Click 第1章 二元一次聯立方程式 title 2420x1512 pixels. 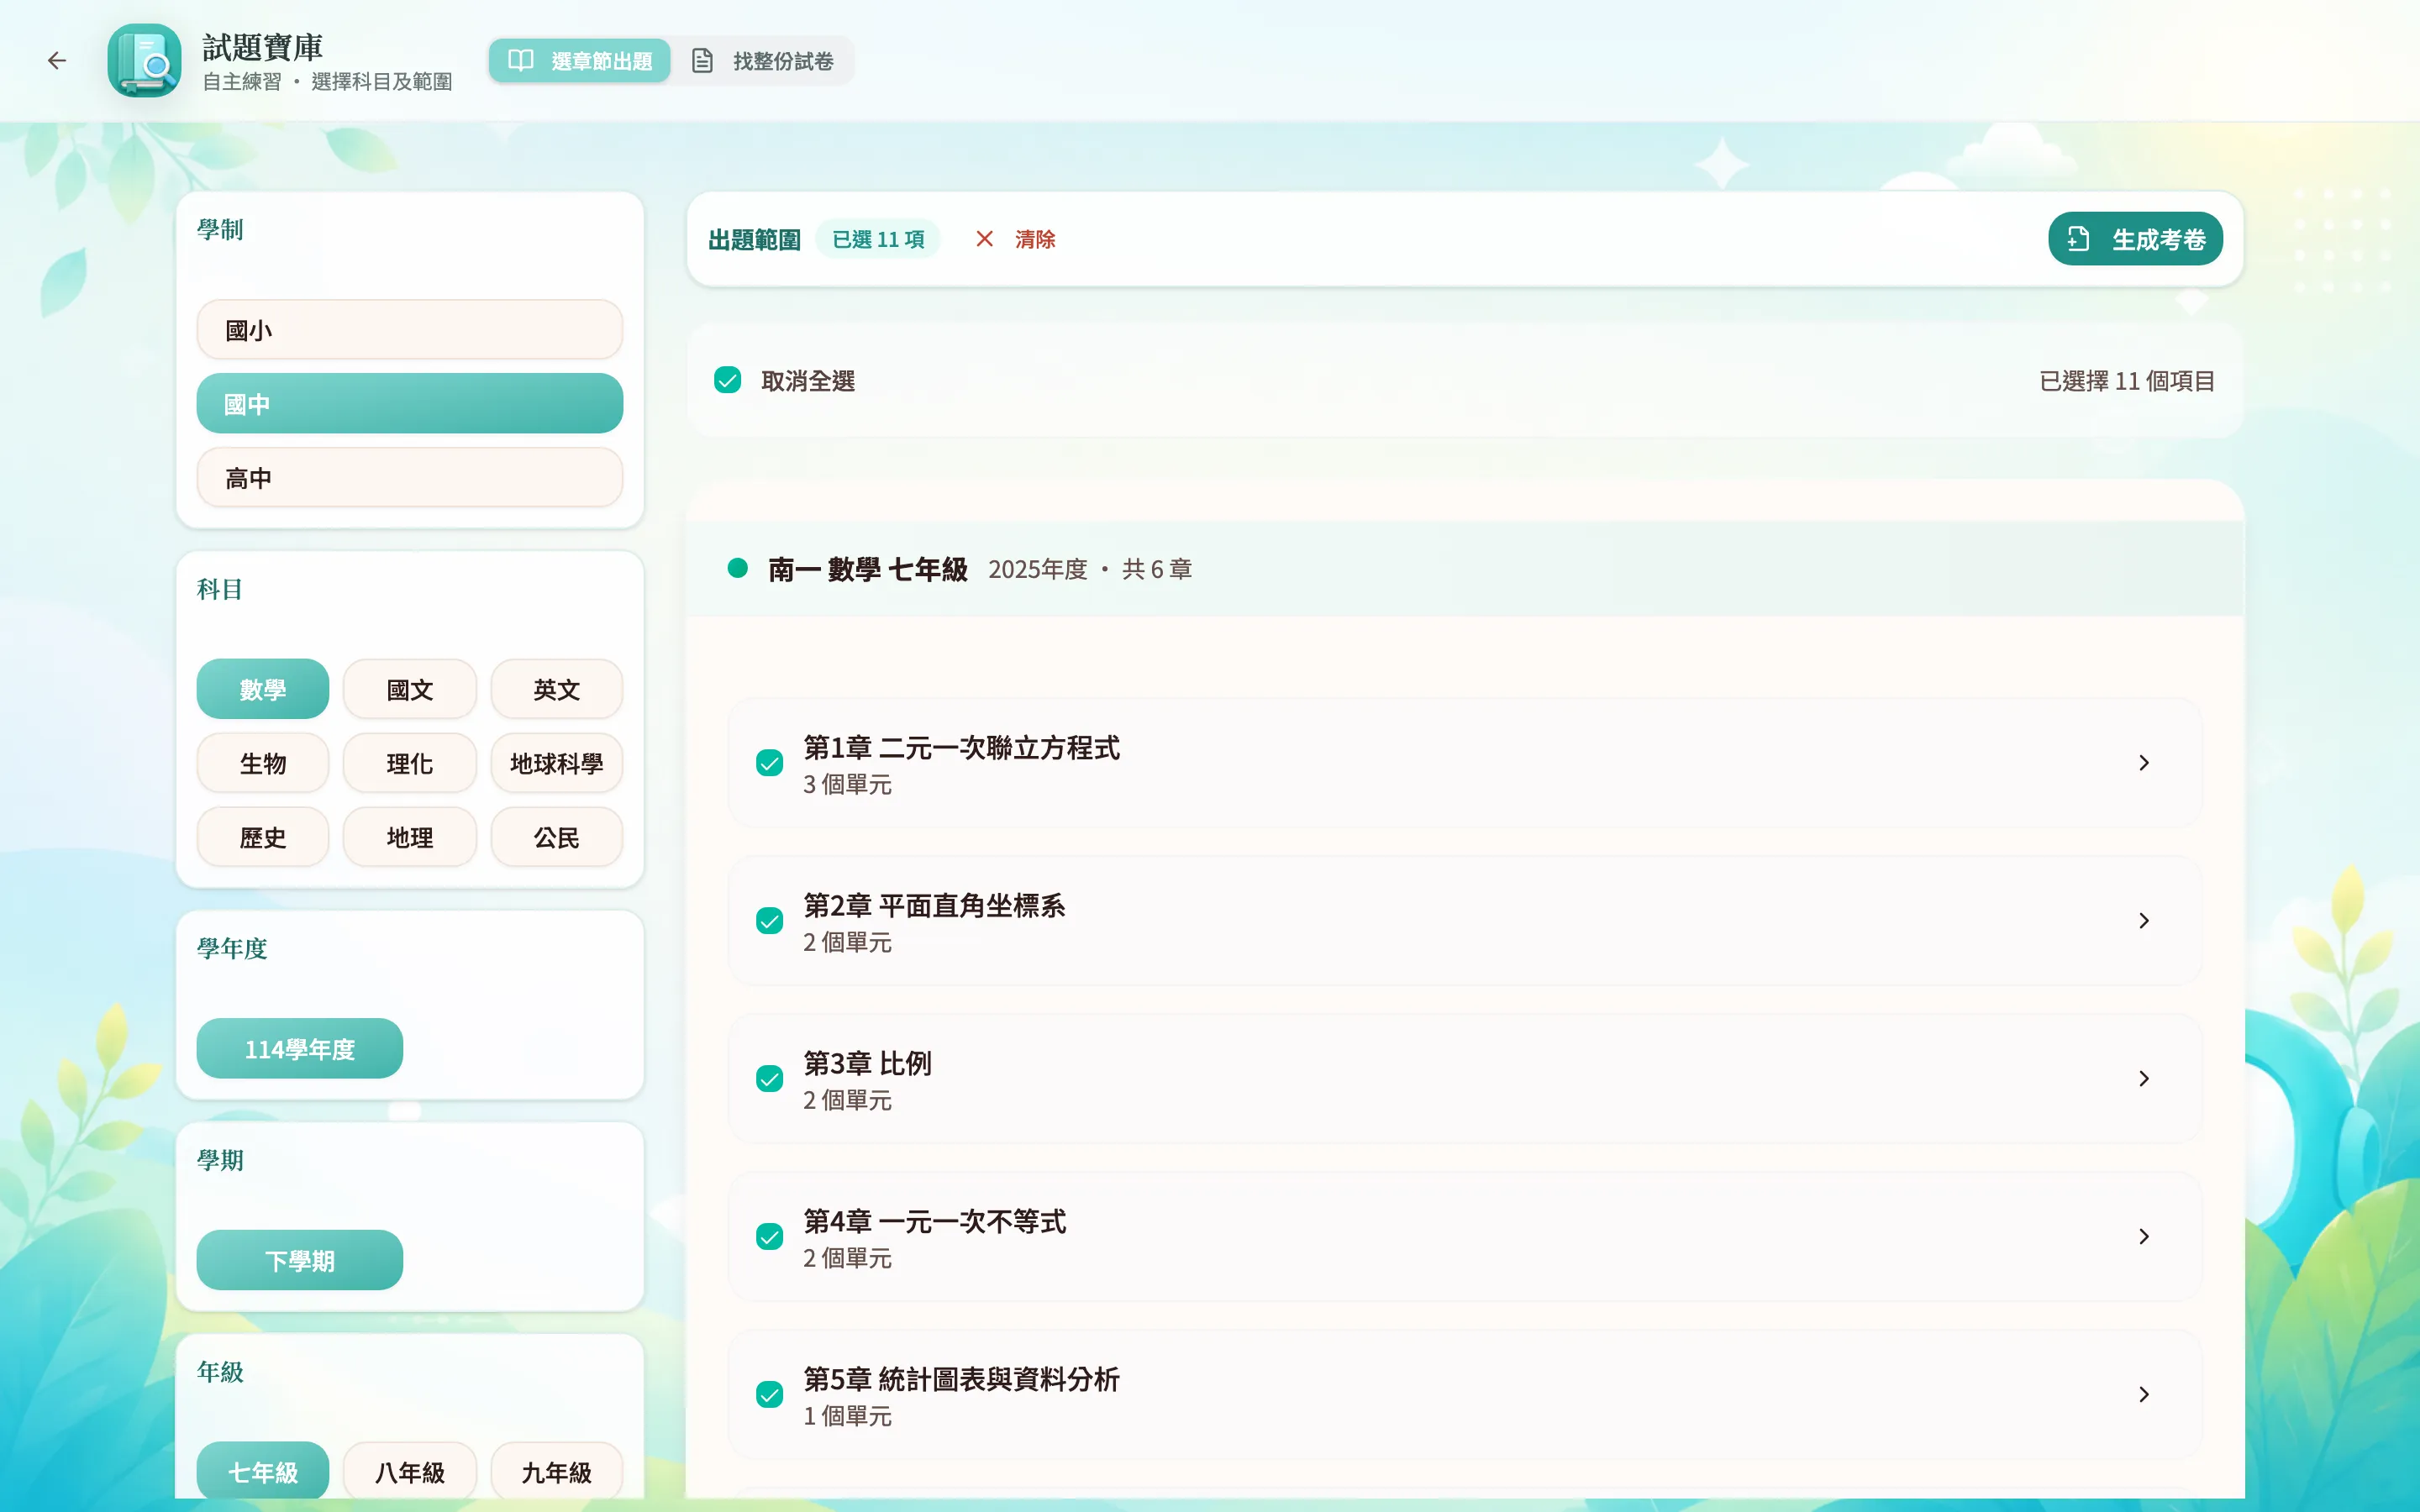(961, 748)
